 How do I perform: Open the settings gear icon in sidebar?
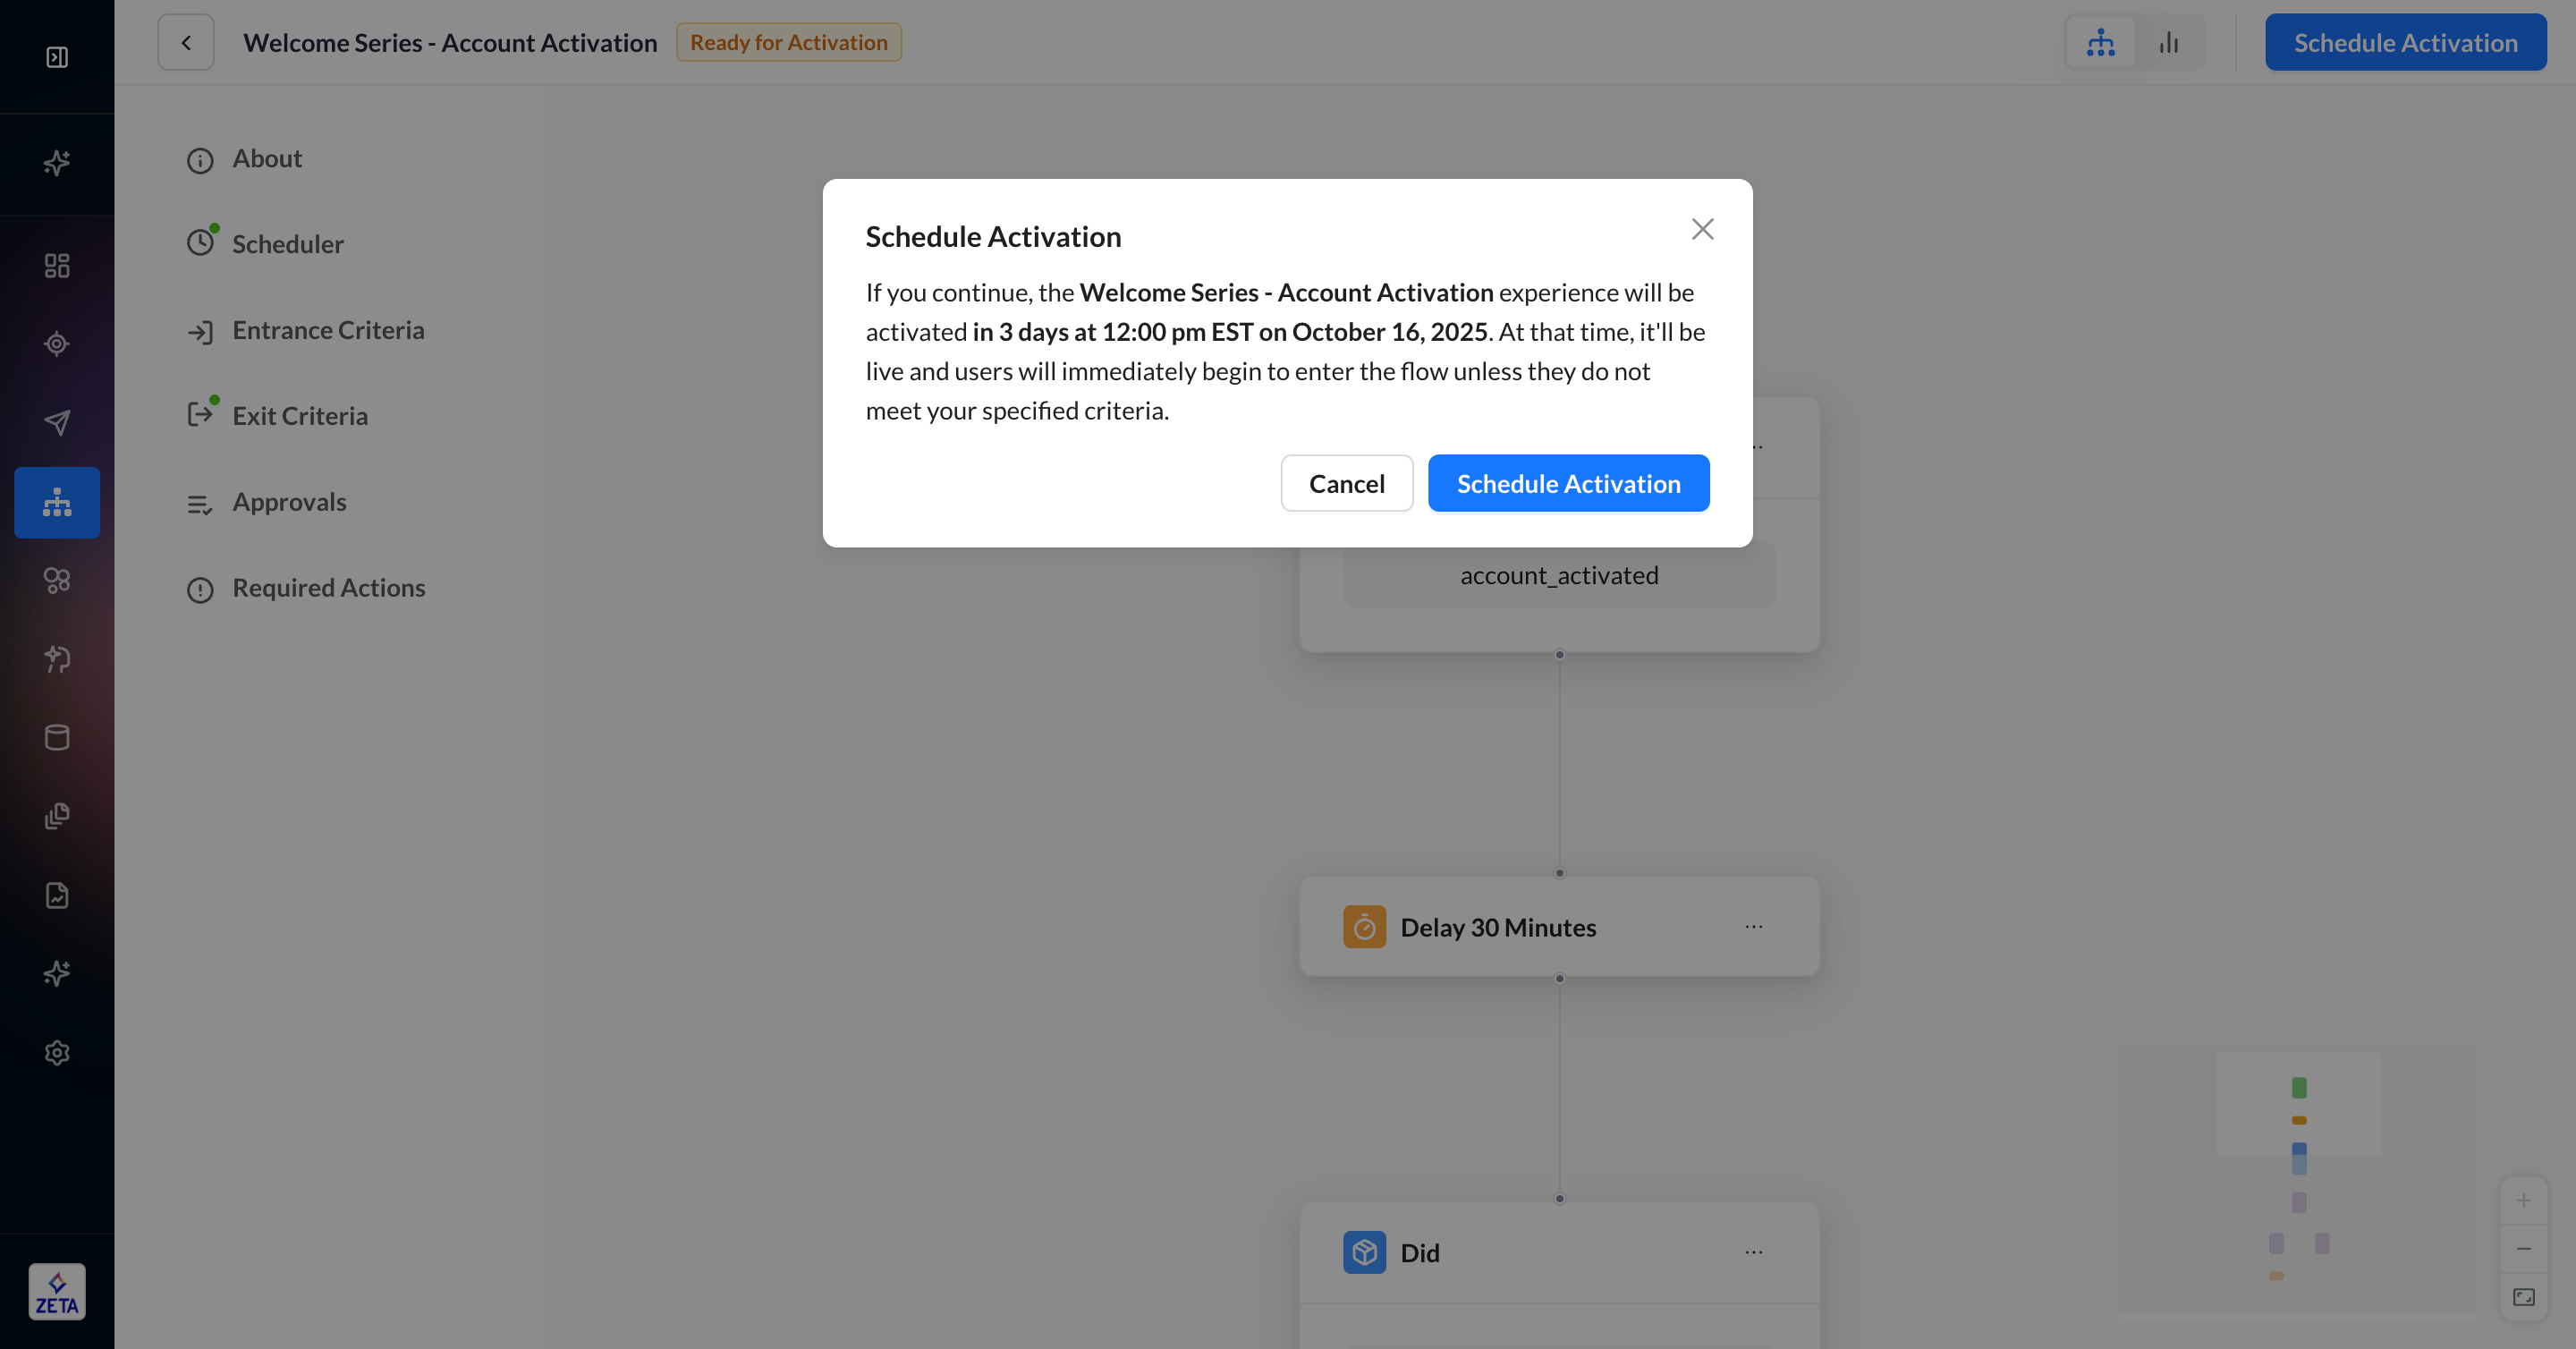(57, 1052)
